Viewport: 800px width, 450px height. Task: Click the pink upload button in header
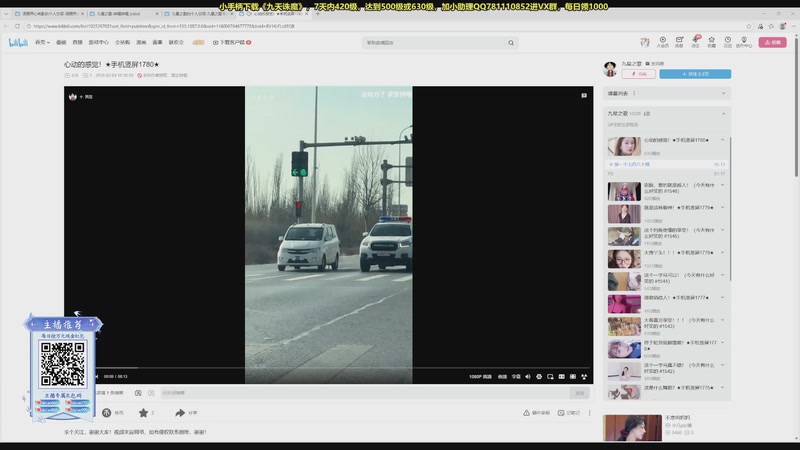pos(772,42)
